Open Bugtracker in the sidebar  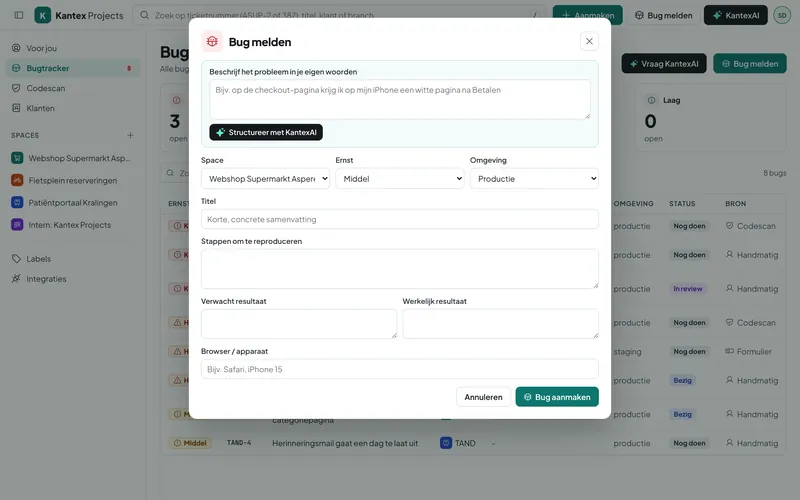[x=72, y=68]
